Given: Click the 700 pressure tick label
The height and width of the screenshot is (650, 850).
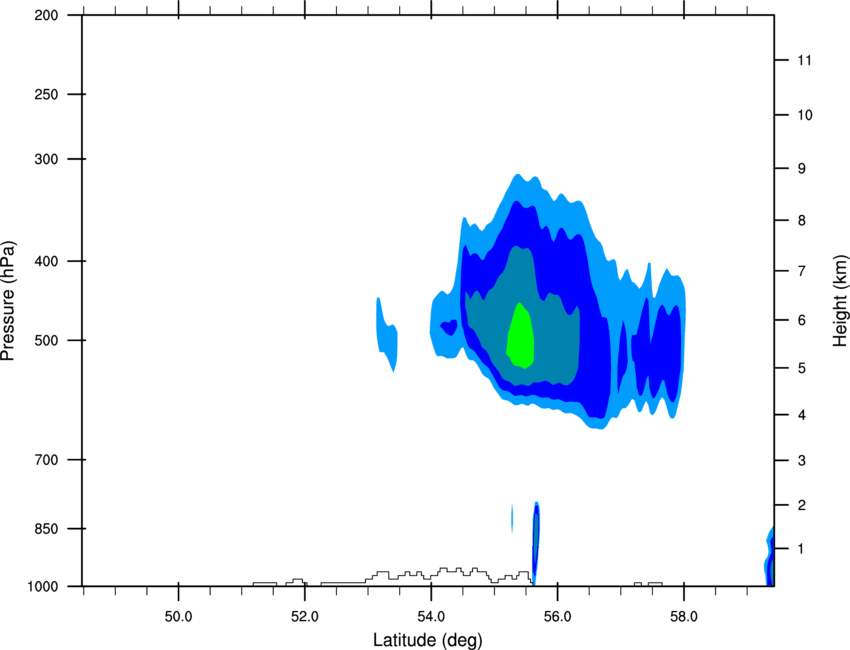Looking at the screenshot, I should [46, 460].
